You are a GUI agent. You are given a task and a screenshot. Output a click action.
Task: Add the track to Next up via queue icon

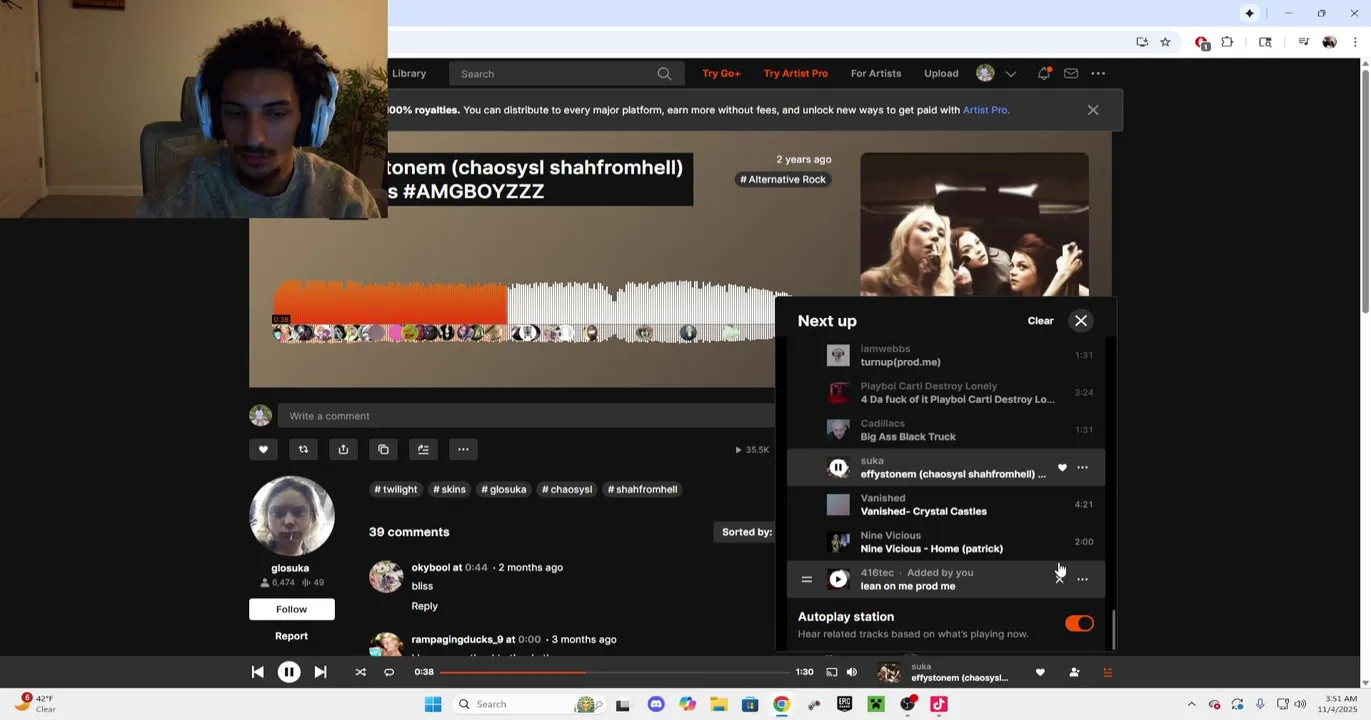(423, 450)
